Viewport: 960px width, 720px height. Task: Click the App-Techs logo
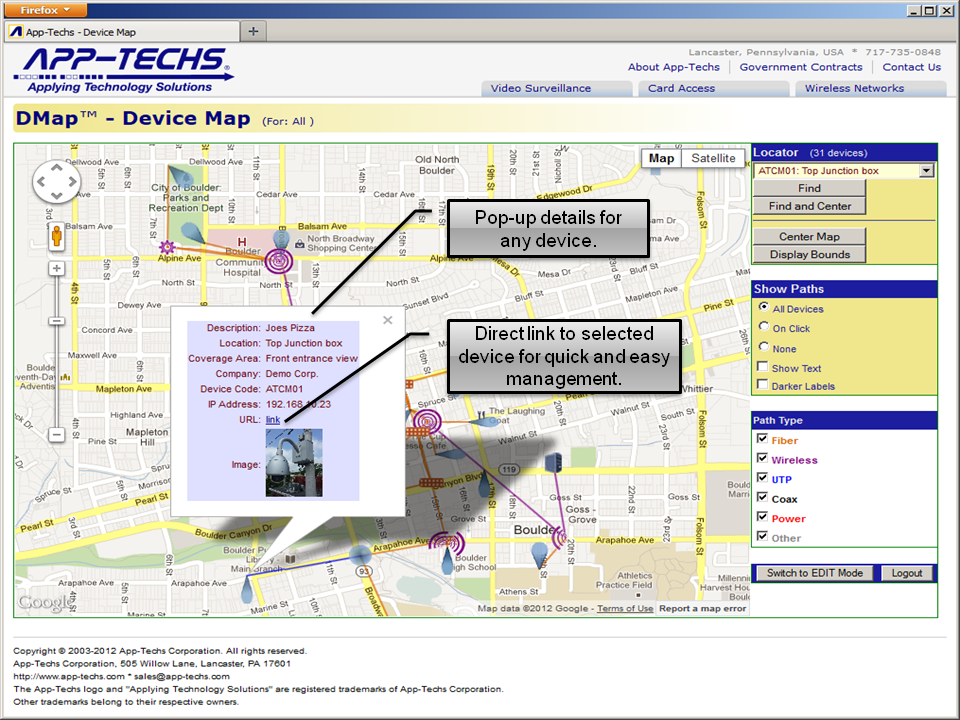pos(124,70)
